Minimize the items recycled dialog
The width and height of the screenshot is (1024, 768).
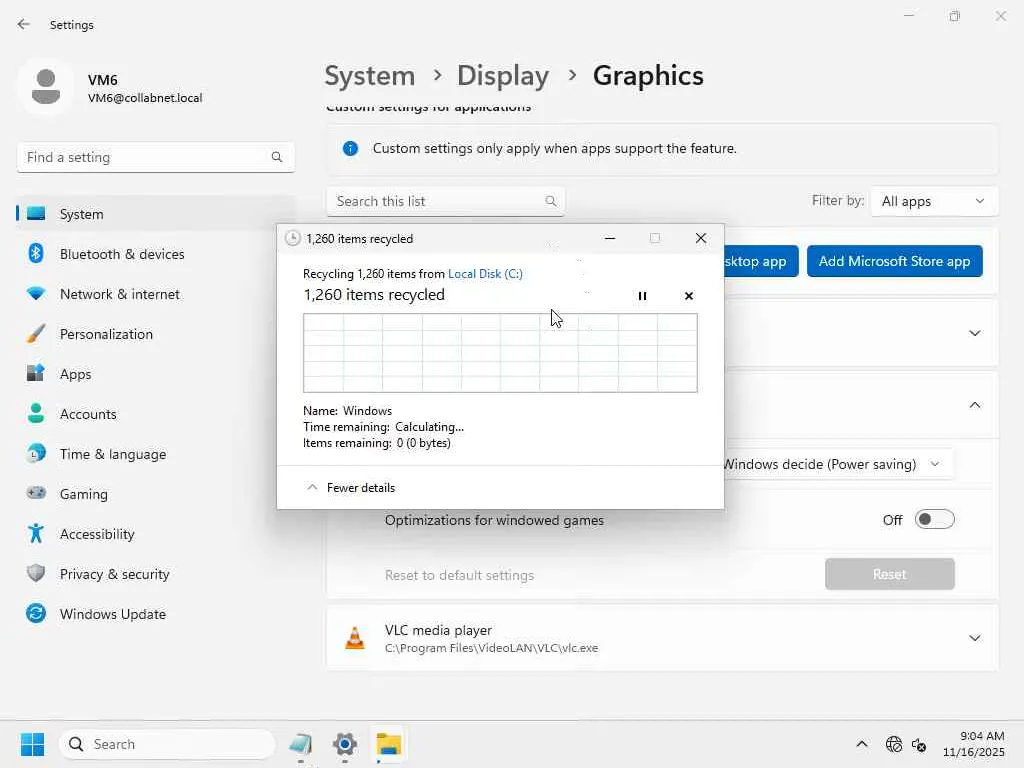point(610,238)
